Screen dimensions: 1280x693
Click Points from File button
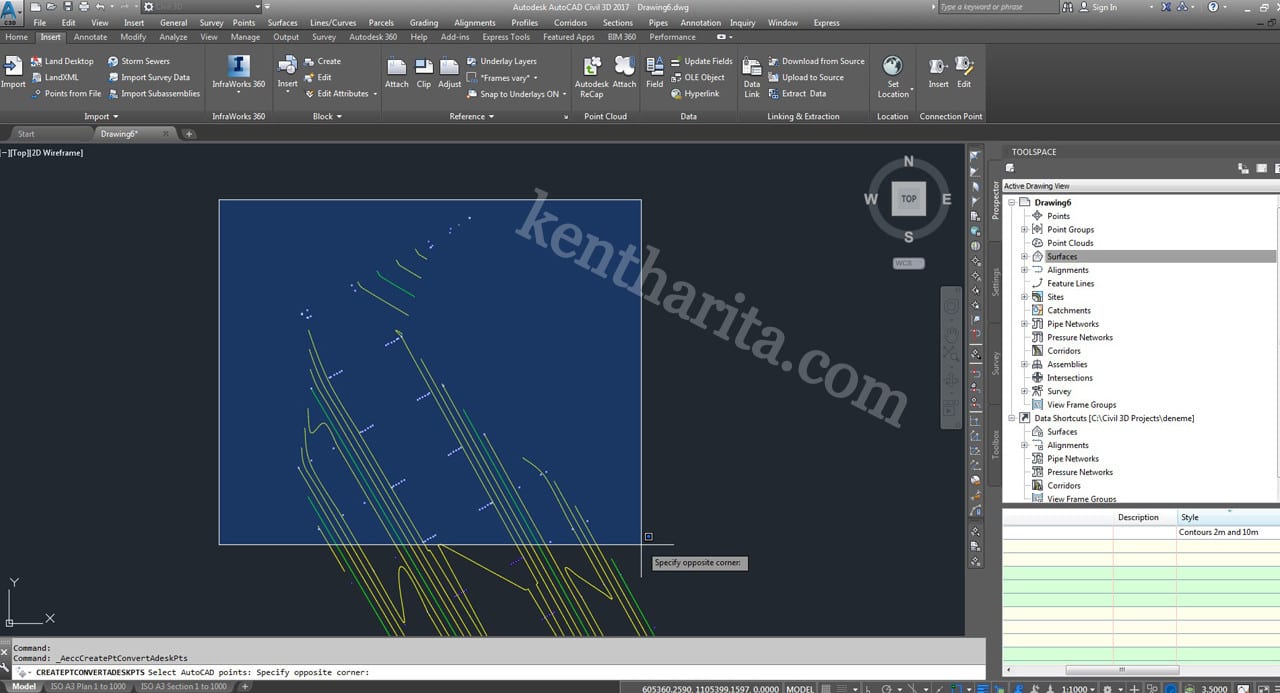pyautogui.click(x=72, y=94)
